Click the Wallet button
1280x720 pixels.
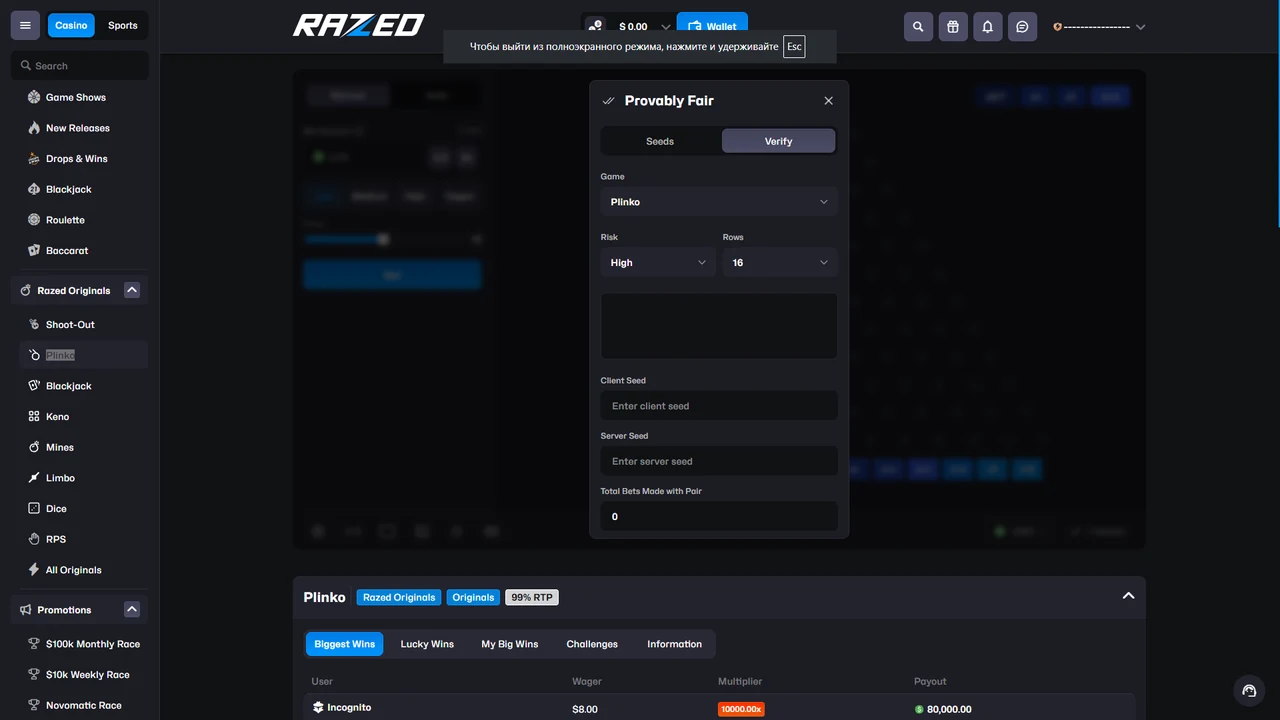pos(712,27)
